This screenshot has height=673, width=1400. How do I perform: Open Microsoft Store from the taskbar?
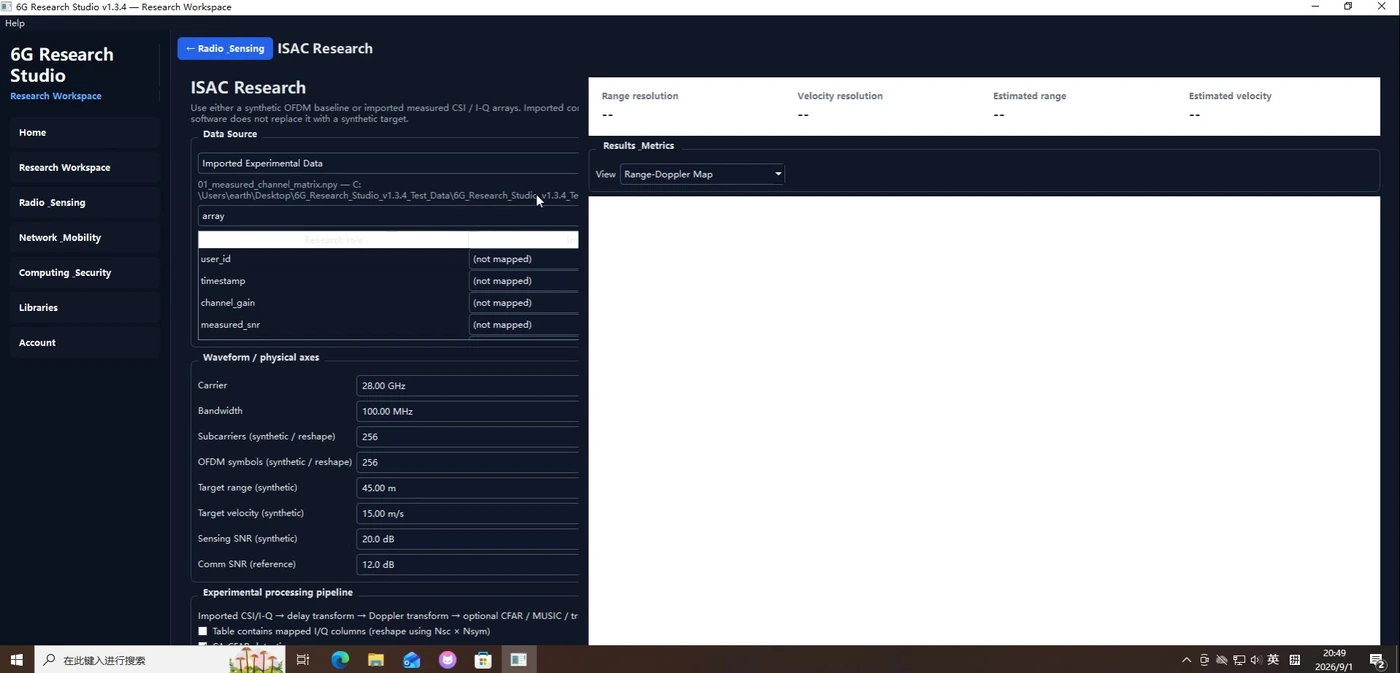click(483, 660)
